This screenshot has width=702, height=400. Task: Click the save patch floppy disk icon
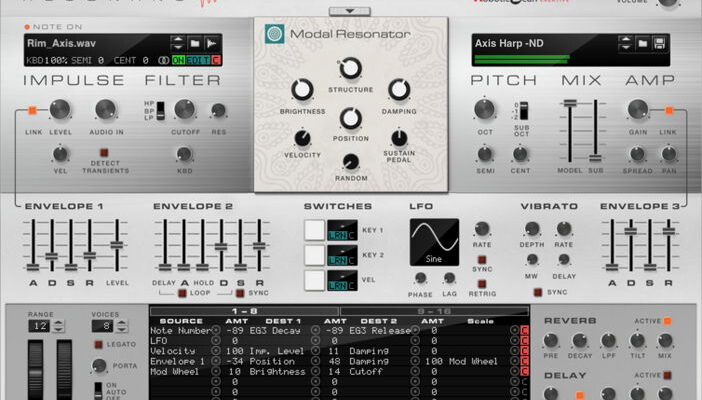(x=658, y=43)
